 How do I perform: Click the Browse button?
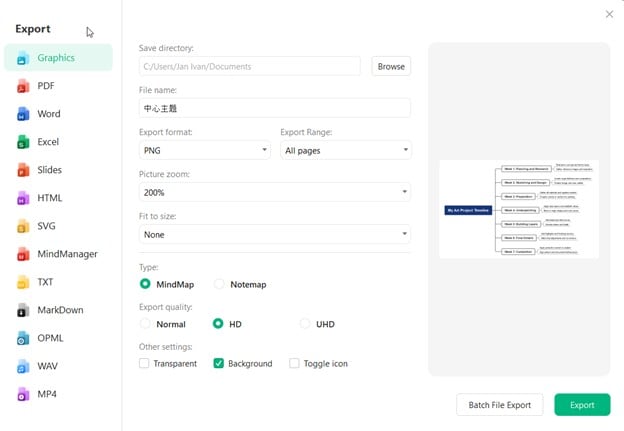tap(391, 66)
